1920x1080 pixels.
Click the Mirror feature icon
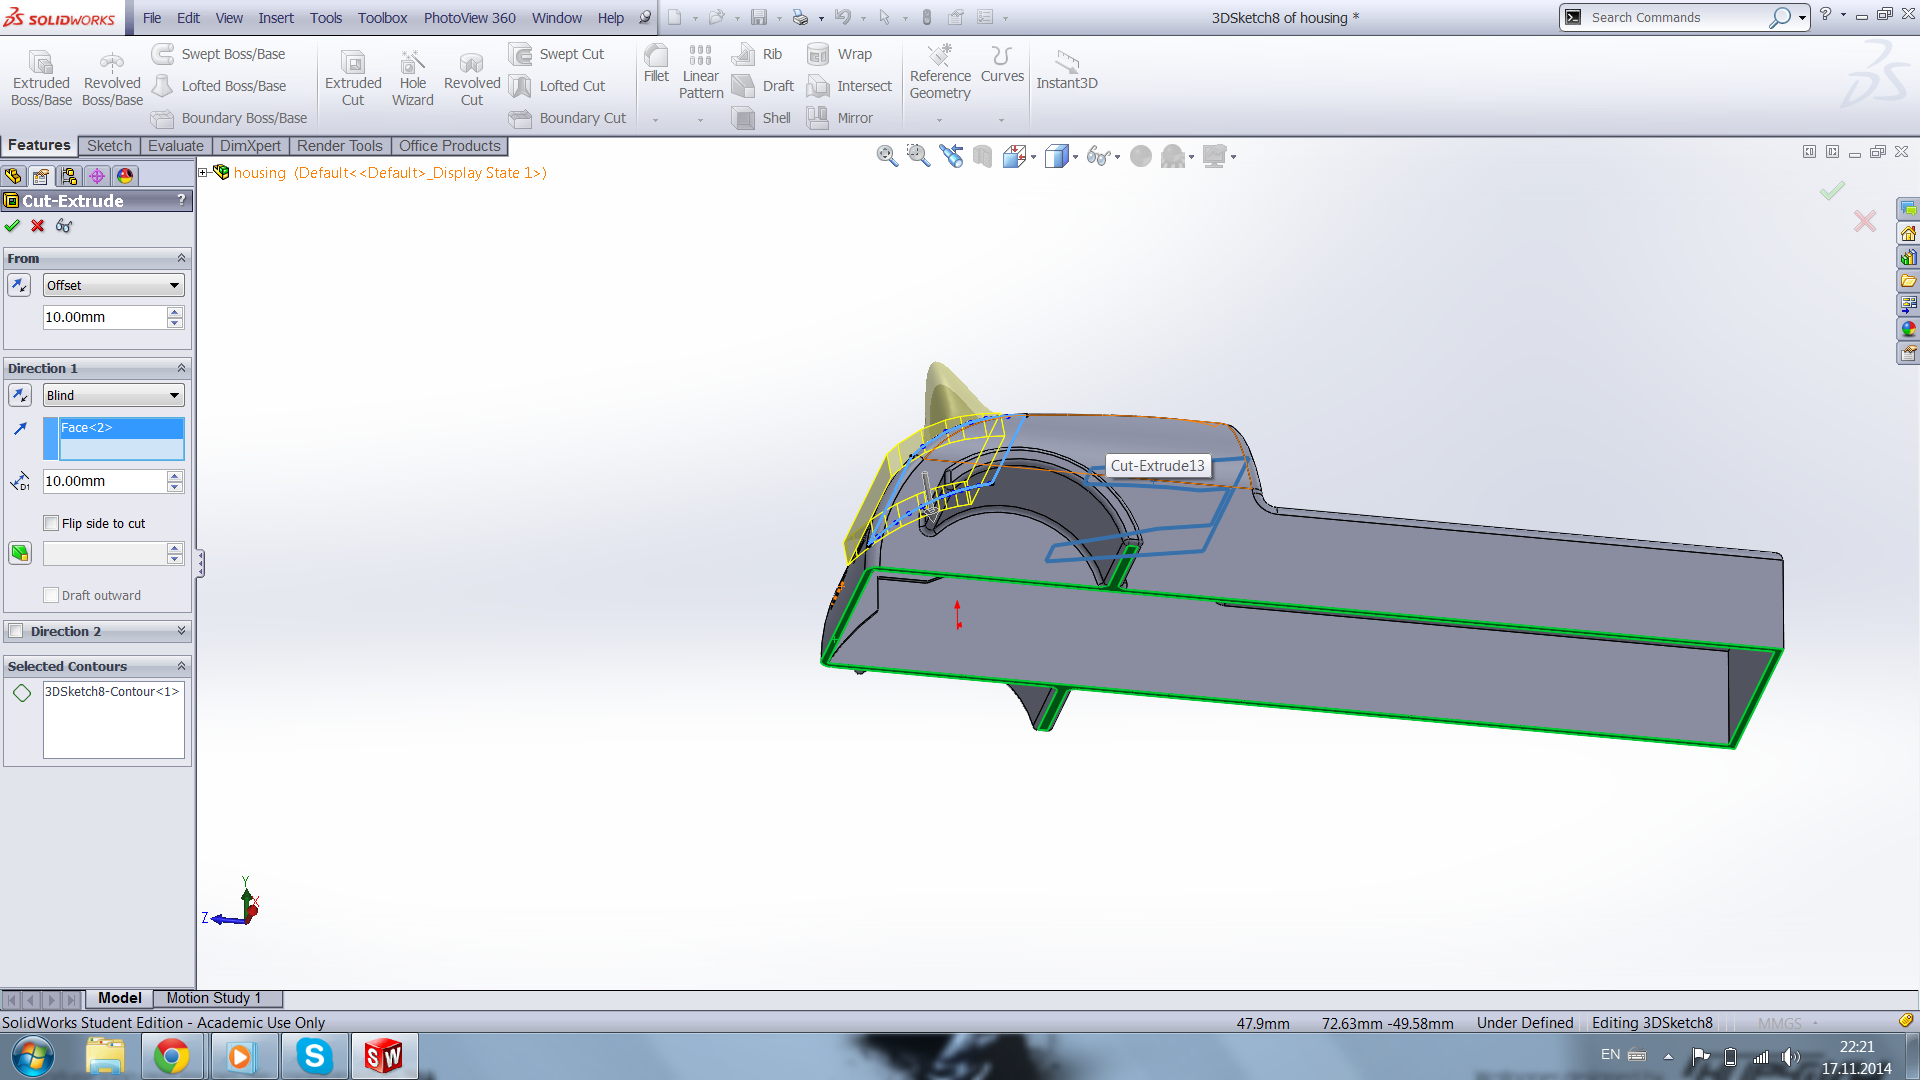coord(818,118)
